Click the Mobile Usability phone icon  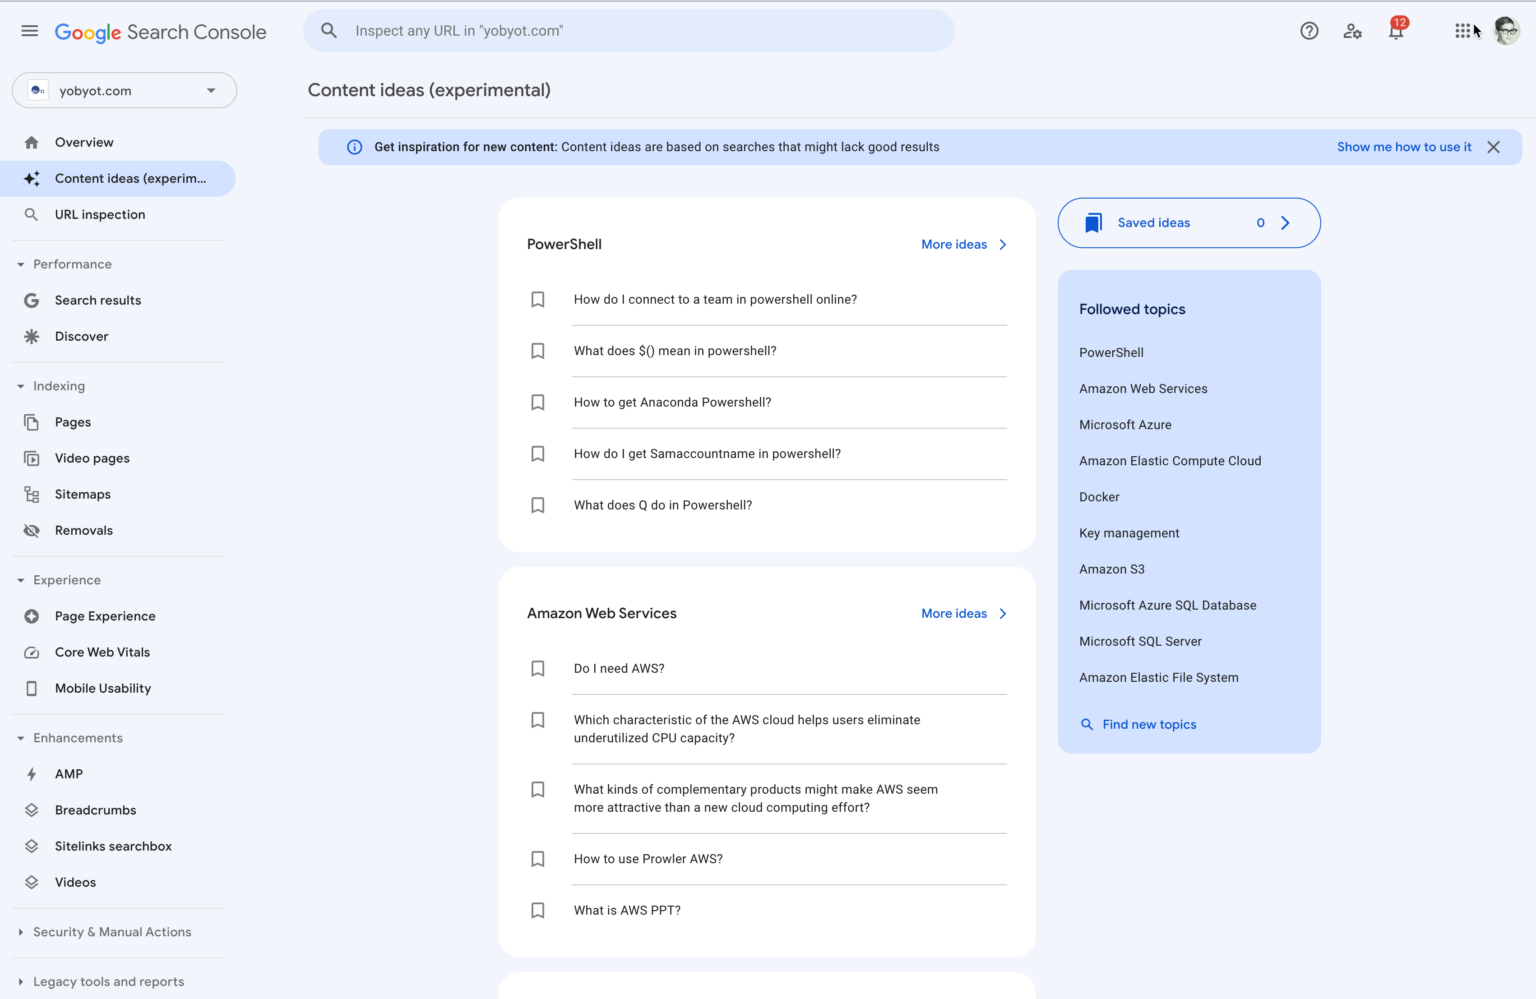(x=32, y=688)
